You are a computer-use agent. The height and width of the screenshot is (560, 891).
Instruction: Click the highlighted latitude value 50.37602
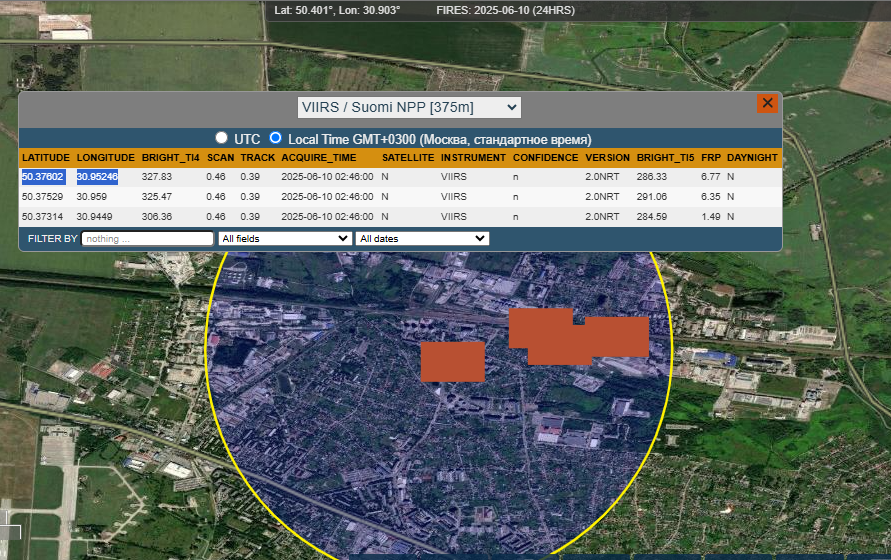(43, 177)
